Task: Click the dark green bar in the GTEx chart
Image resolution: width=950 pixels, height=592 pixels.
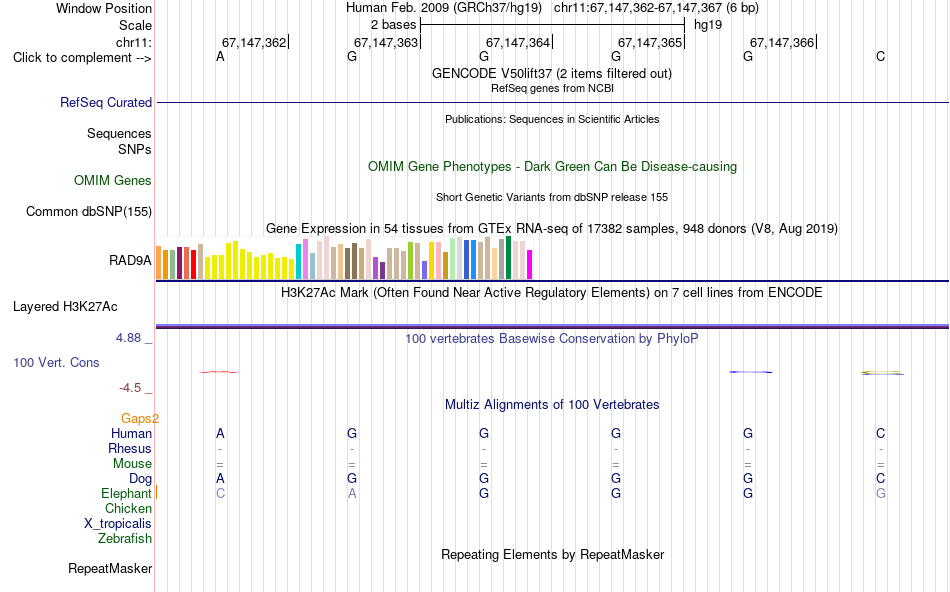Action: pyautogui.click(x=508, y=258)
